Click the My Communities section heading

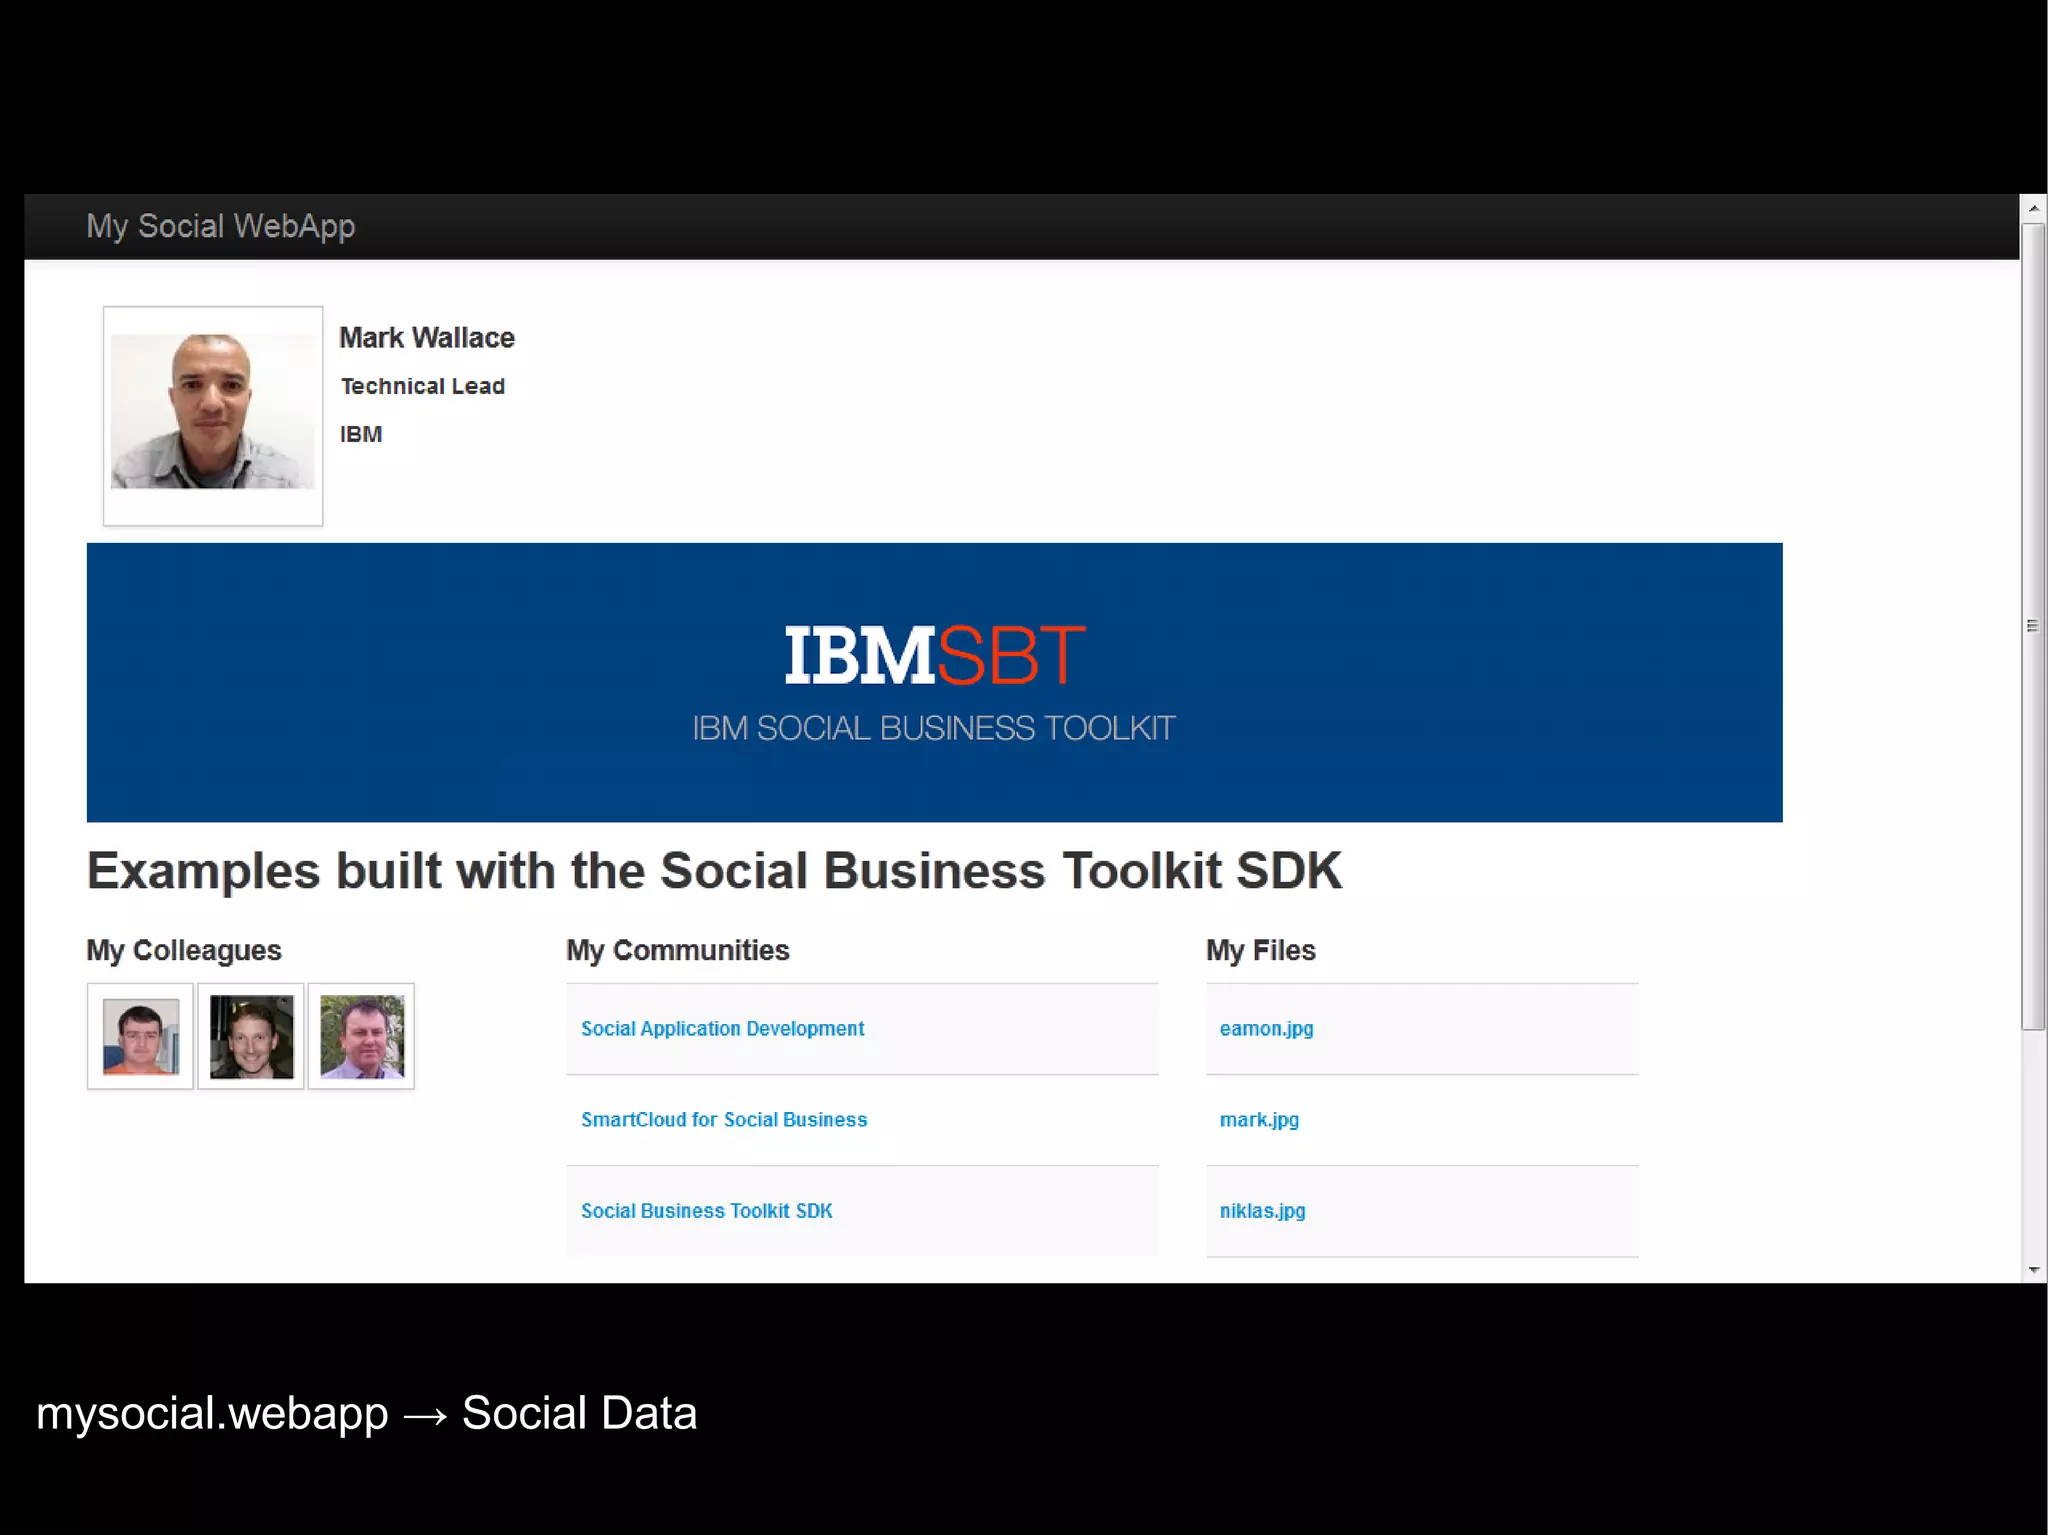[x=678, y=950]
